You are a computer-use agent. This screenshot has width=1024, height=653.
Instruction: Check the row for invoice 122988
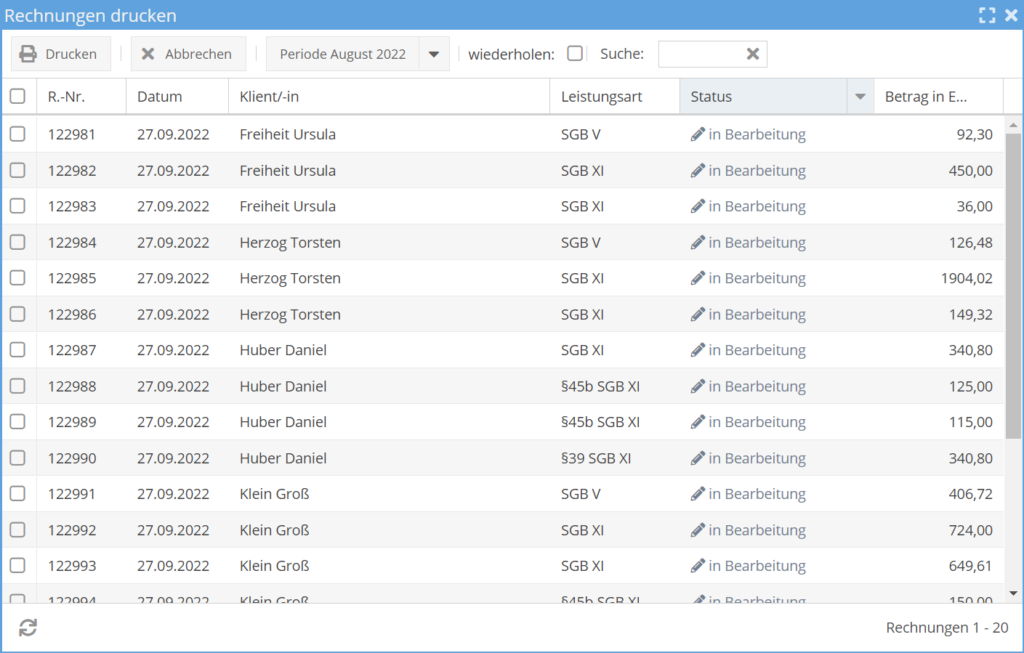[x=18, y=386]
